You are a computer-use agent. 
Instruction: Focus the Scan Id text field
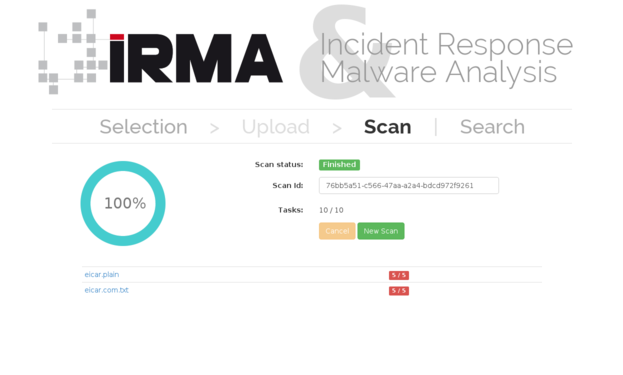[x=408, y=186]
